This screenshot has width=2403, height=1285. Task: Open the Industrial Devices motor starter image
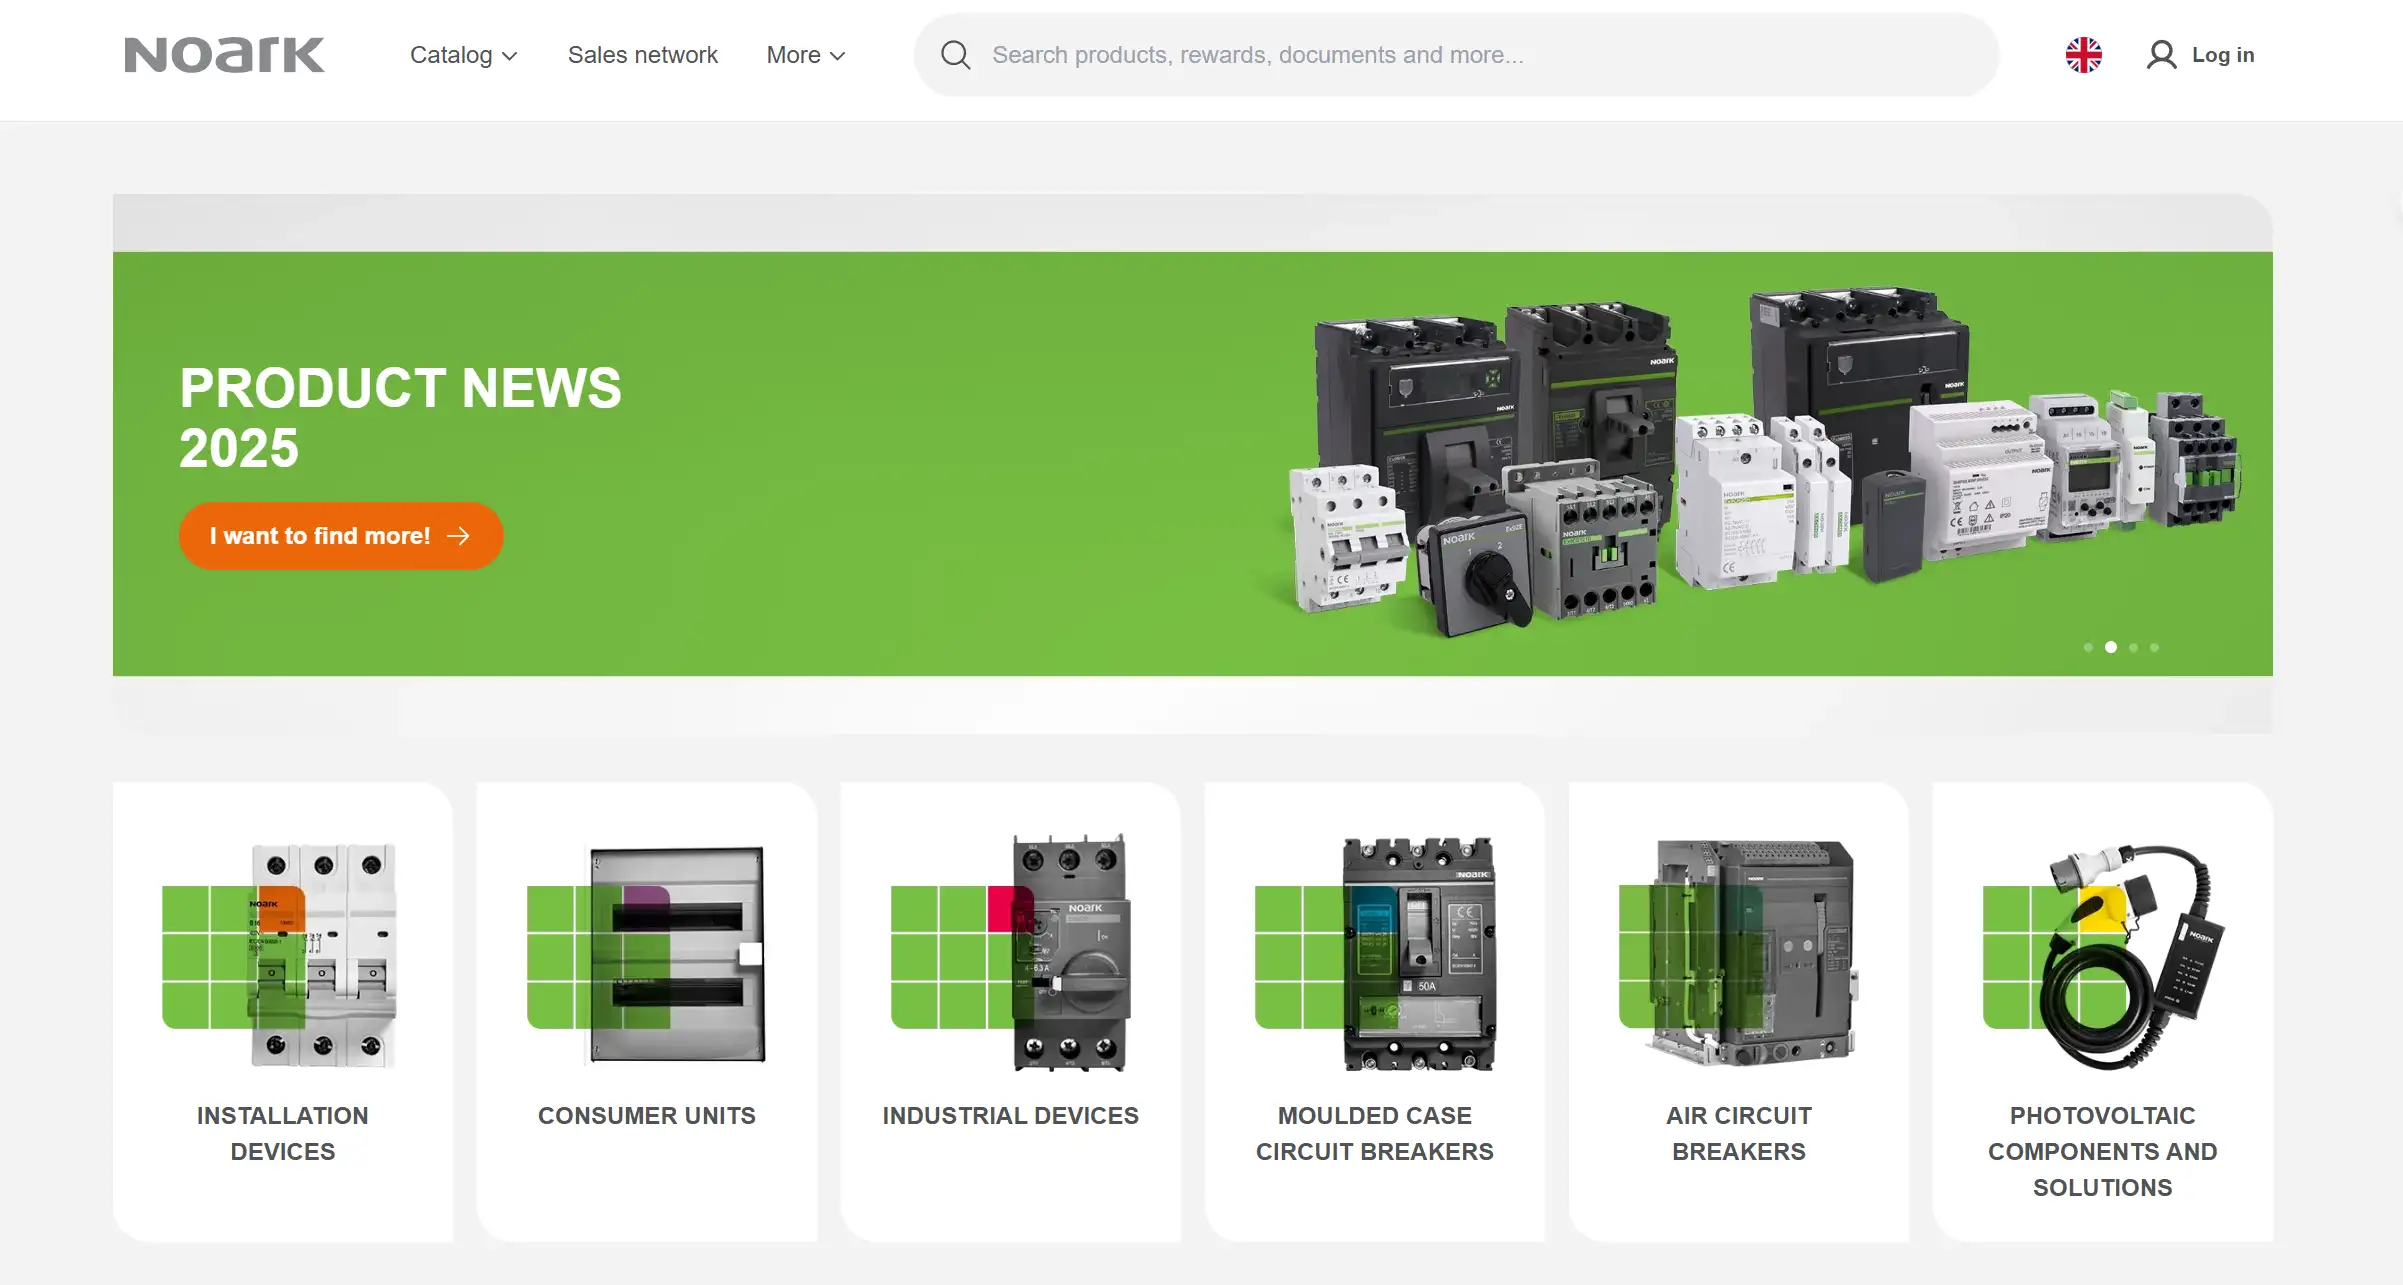coord(1011,952)
